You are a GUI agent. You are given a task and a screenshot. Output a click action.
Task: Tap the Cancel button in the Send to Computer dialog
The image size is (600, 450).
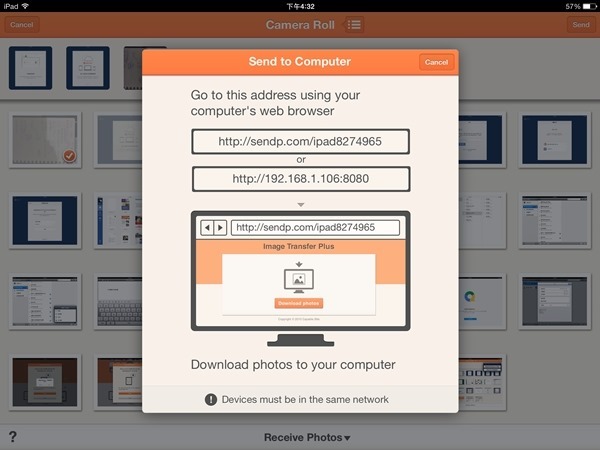click(x=436, y=62)
